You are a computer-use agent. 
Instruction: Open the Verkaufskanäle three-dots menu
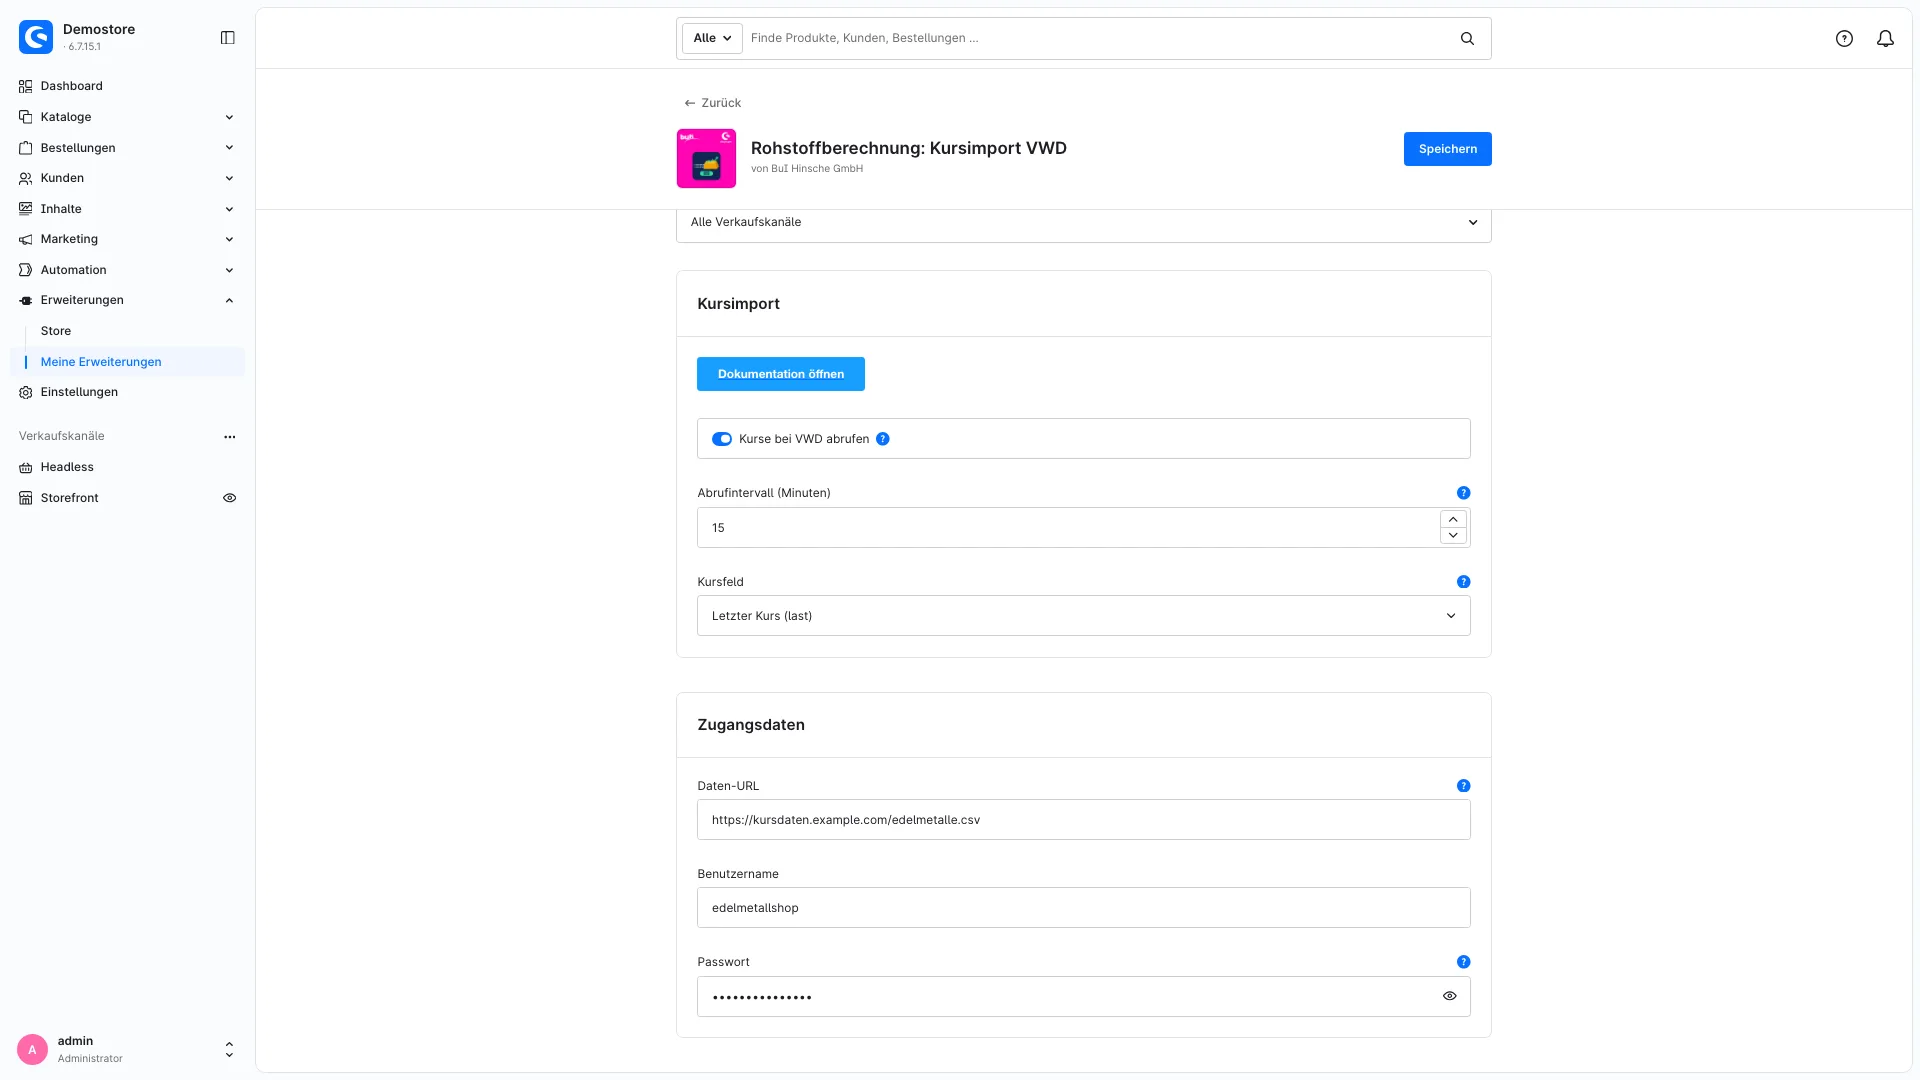coord(230,437)
